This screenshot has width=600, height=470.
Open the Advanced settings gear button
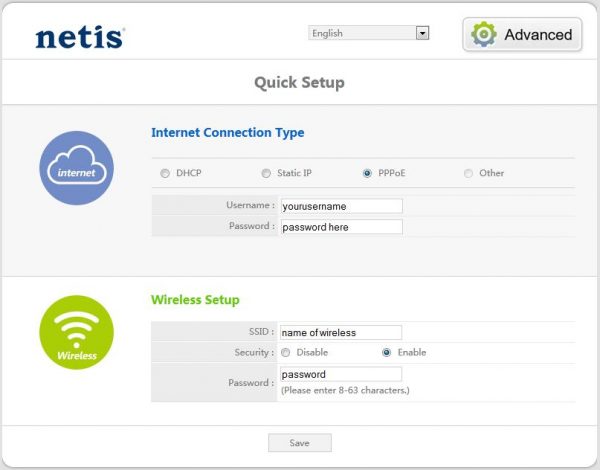[x=522, y=35]
